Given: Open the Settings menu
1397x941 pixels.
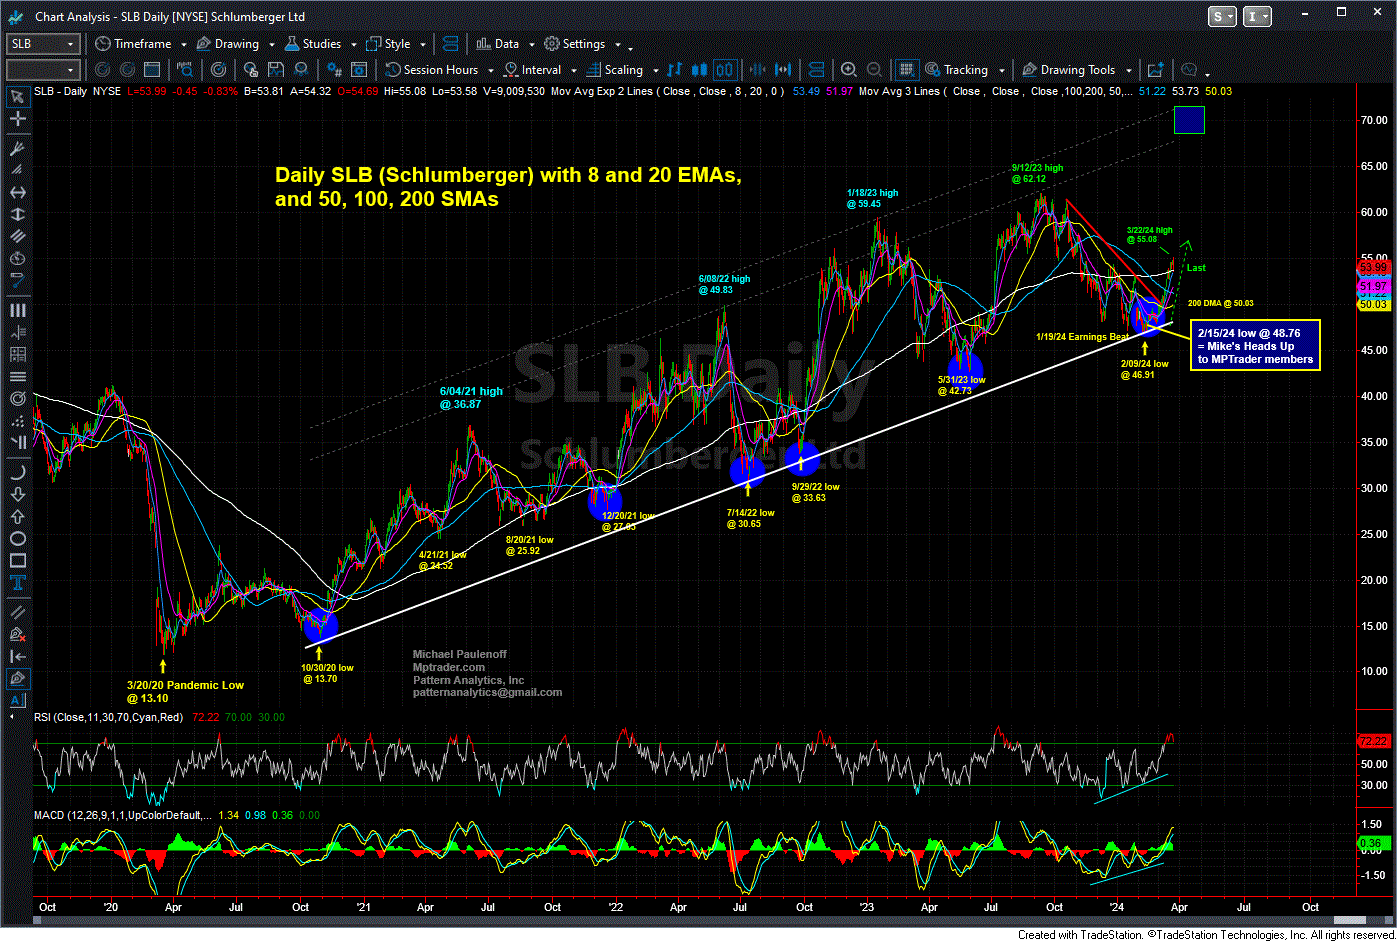Looking at the screenshot, I should (x=575, y=44).
